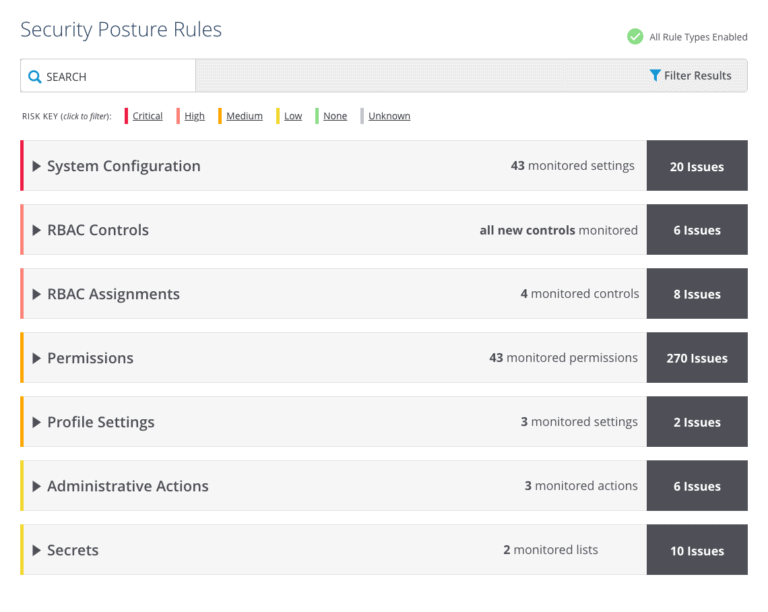This screenshot has height=612, width=768.
Task: Open the 20 Issues button for System Configuration
Action: (x=697, y=166)
